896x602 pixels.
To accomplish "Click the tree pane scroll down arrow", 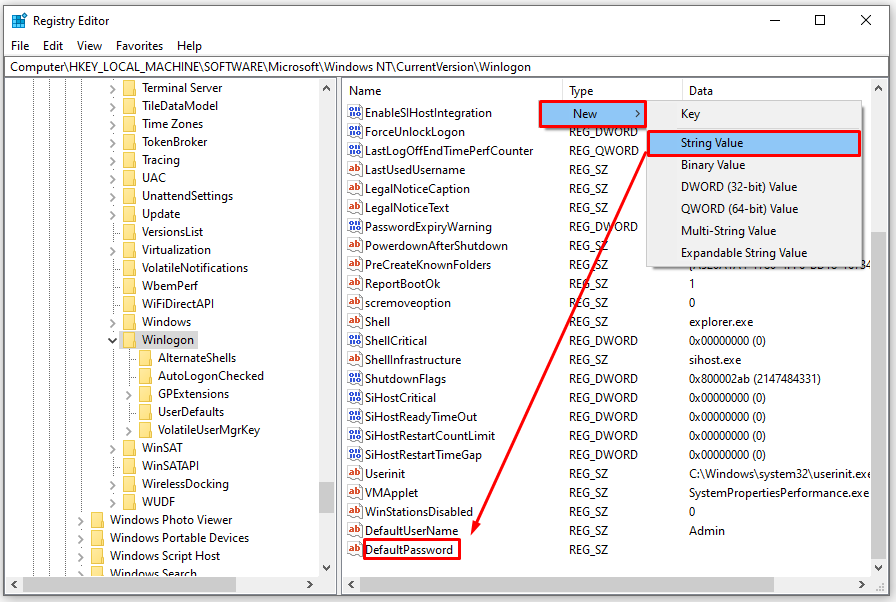I will click(x=326, y=567).
